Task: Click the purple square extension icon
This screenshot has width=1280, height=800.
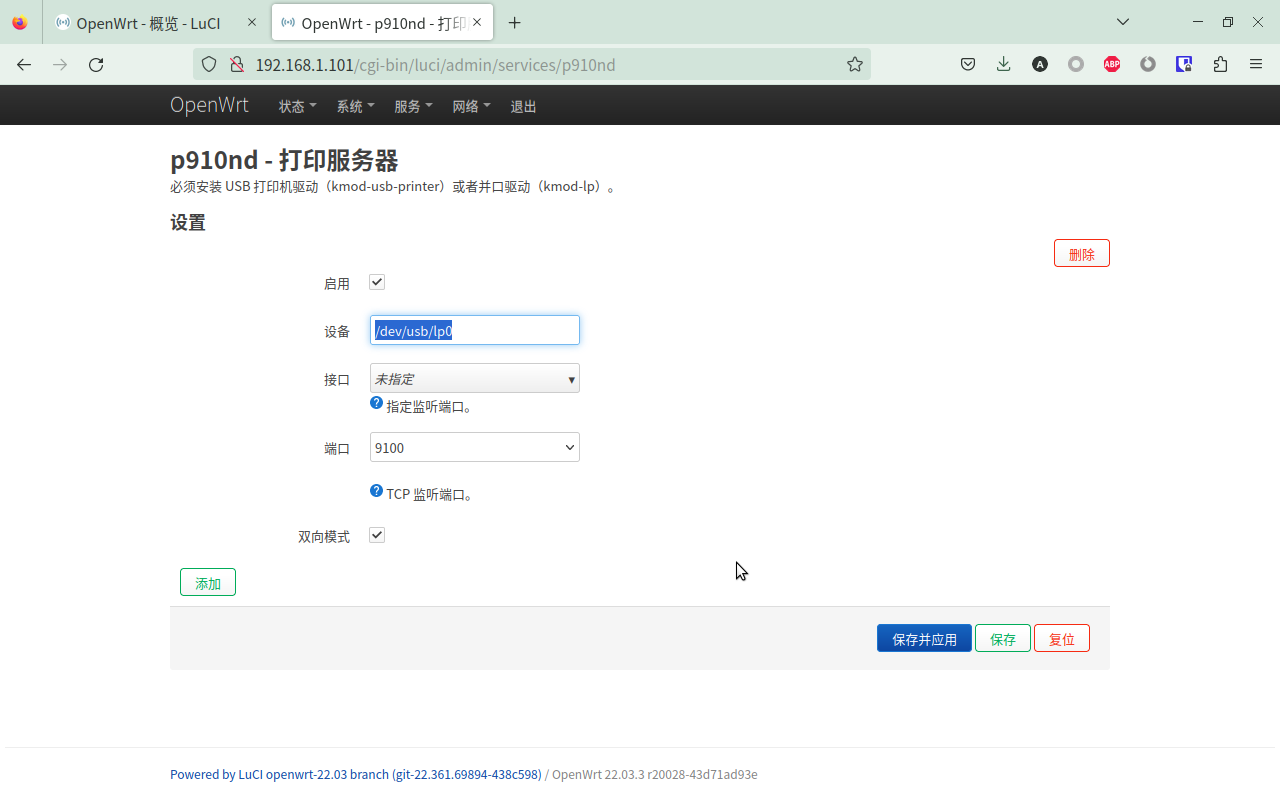Action: point(1184,64)
